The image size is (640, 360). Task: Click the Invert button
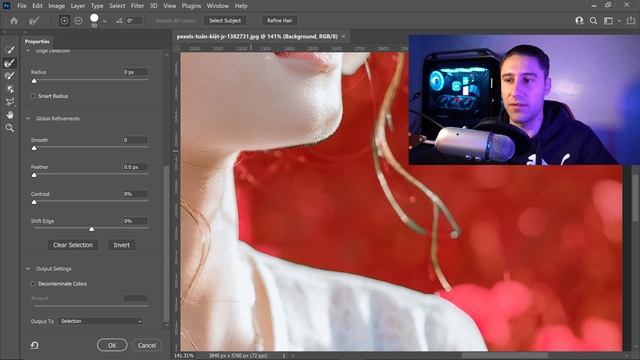(122, 245)
